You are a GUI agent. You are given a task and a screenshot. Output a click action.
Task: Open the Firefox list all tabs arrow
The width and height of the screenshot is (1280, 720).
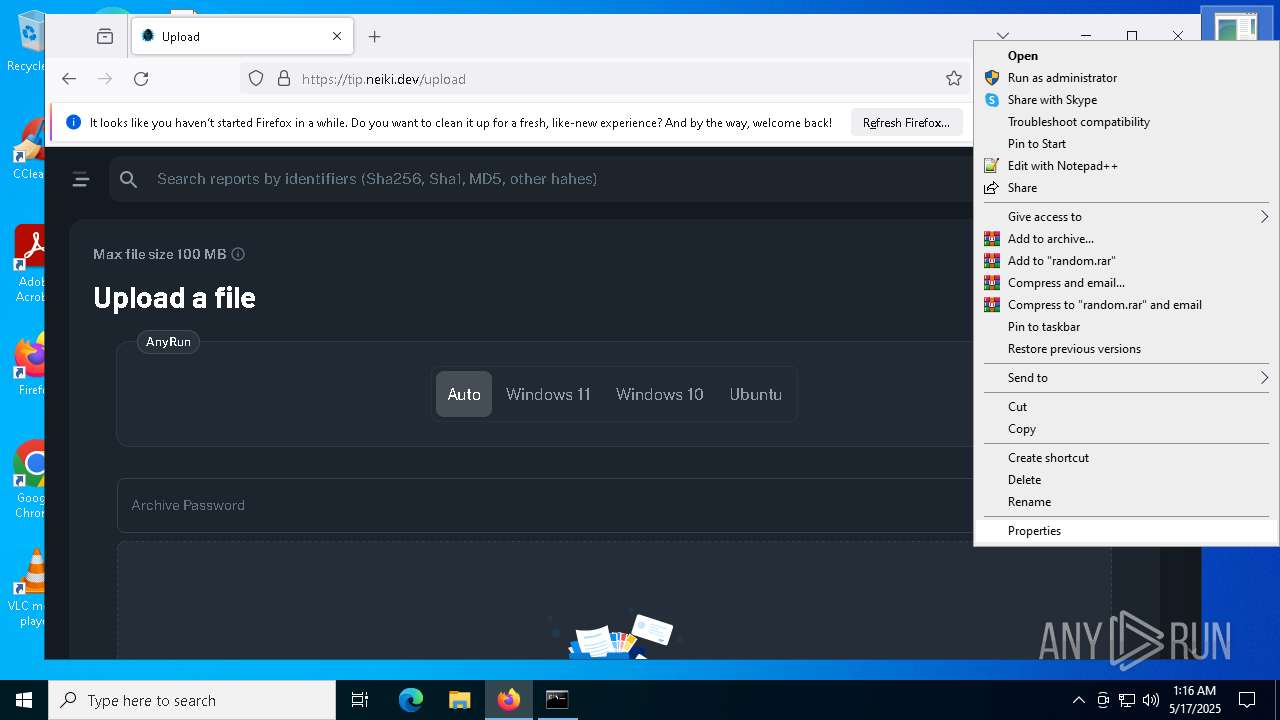pos(1003,36)
